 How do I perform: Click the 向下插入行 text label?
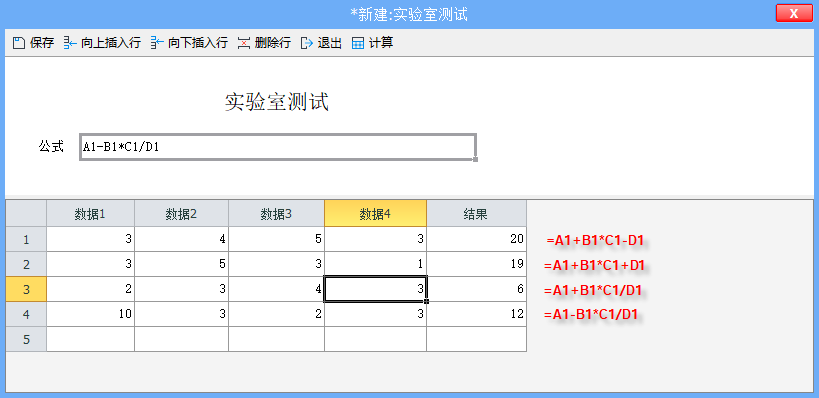point(198,43)
